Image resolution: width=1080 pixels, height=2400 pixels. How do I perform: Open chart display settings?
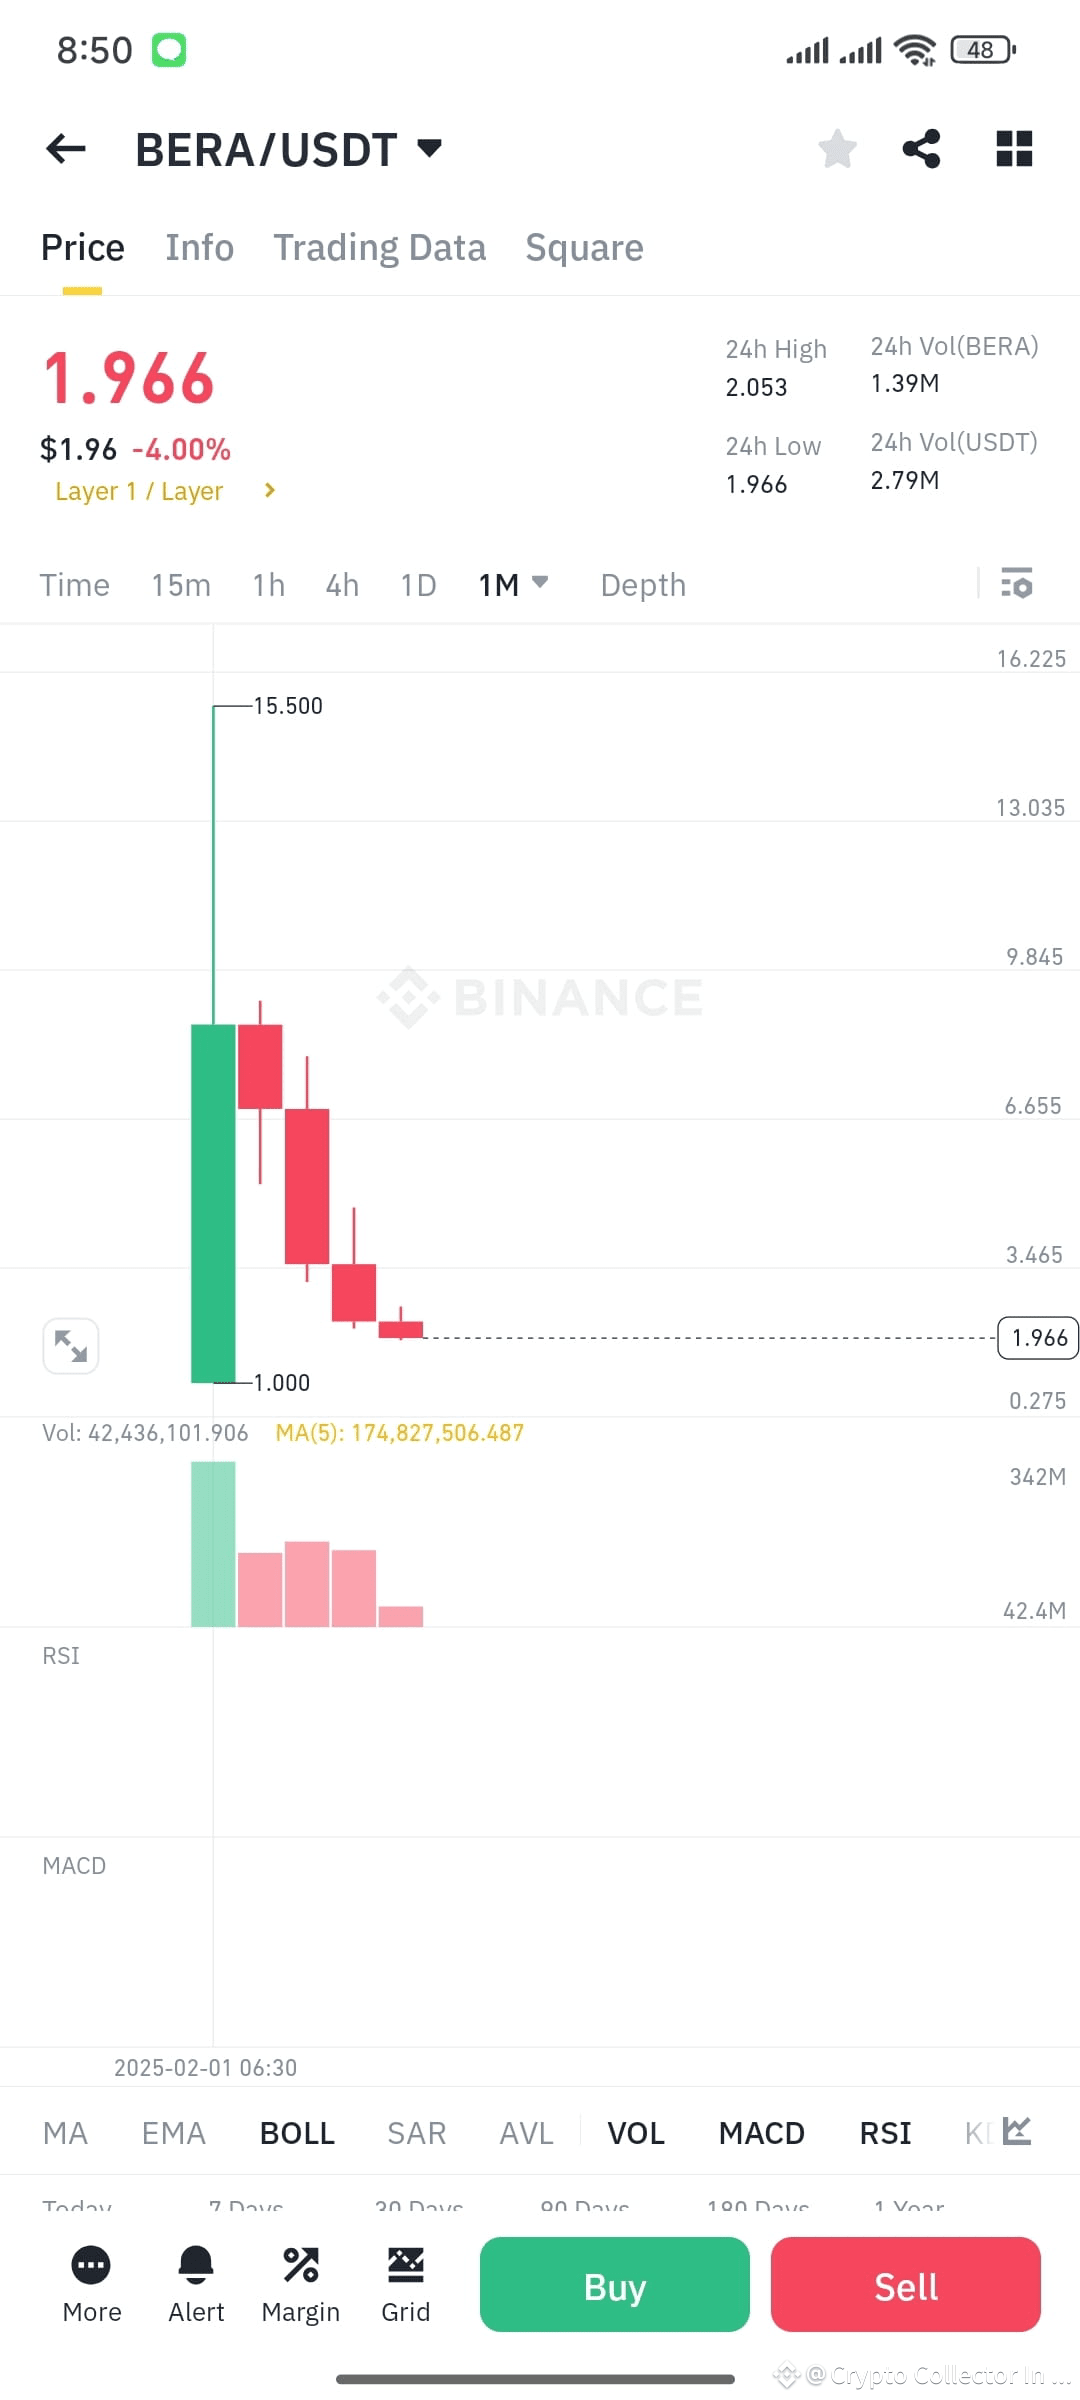coord(1016,584)
